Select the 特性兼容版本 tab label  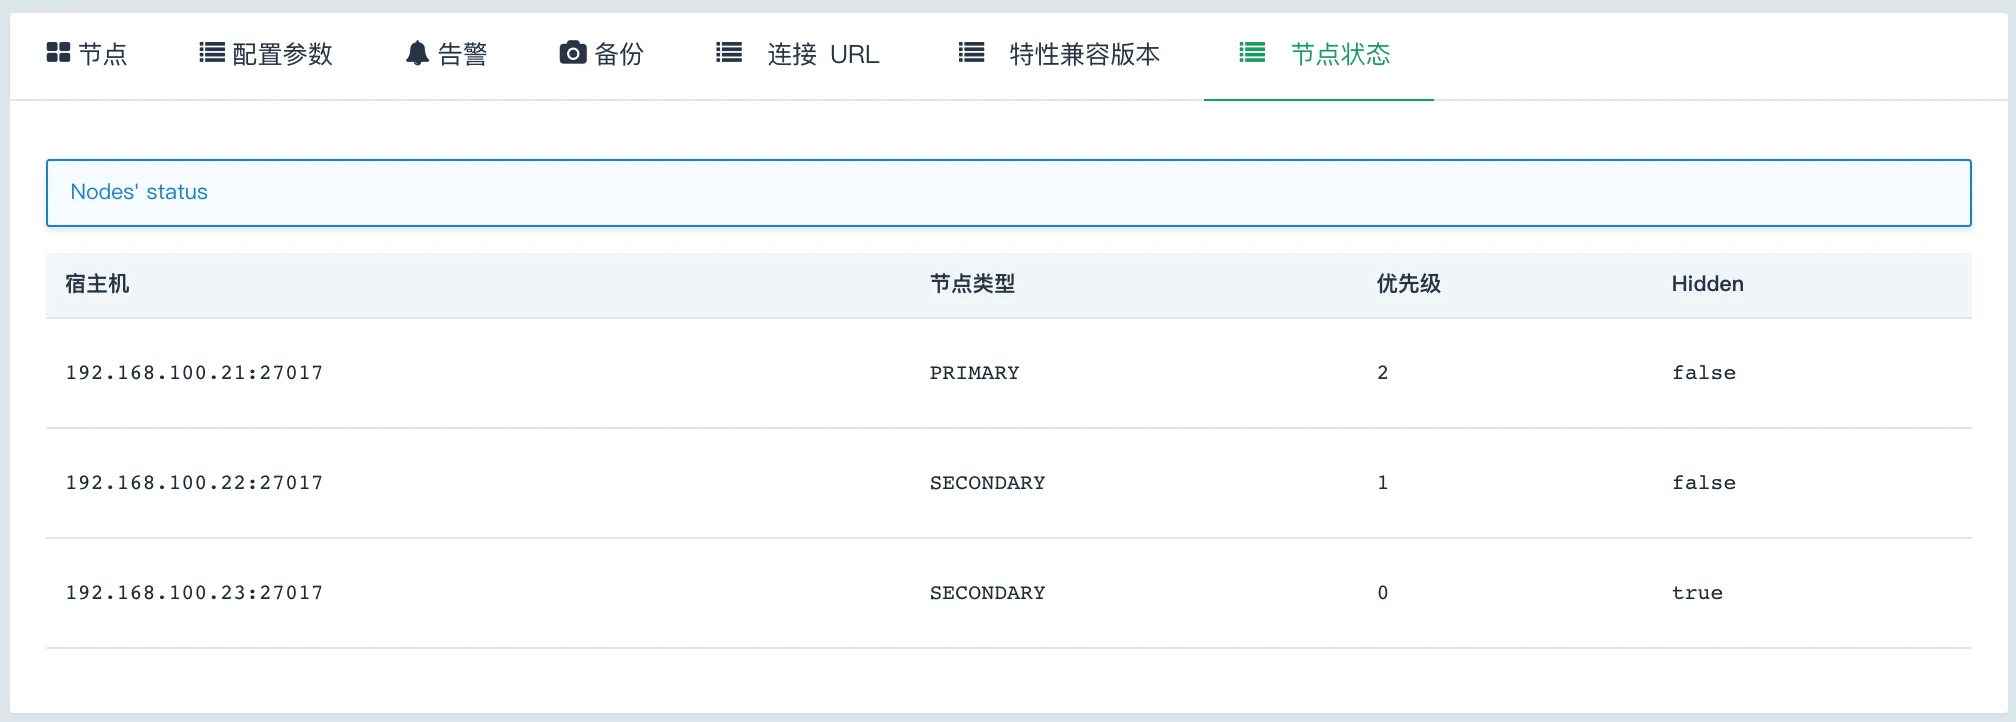click(x=1084, y=54)
